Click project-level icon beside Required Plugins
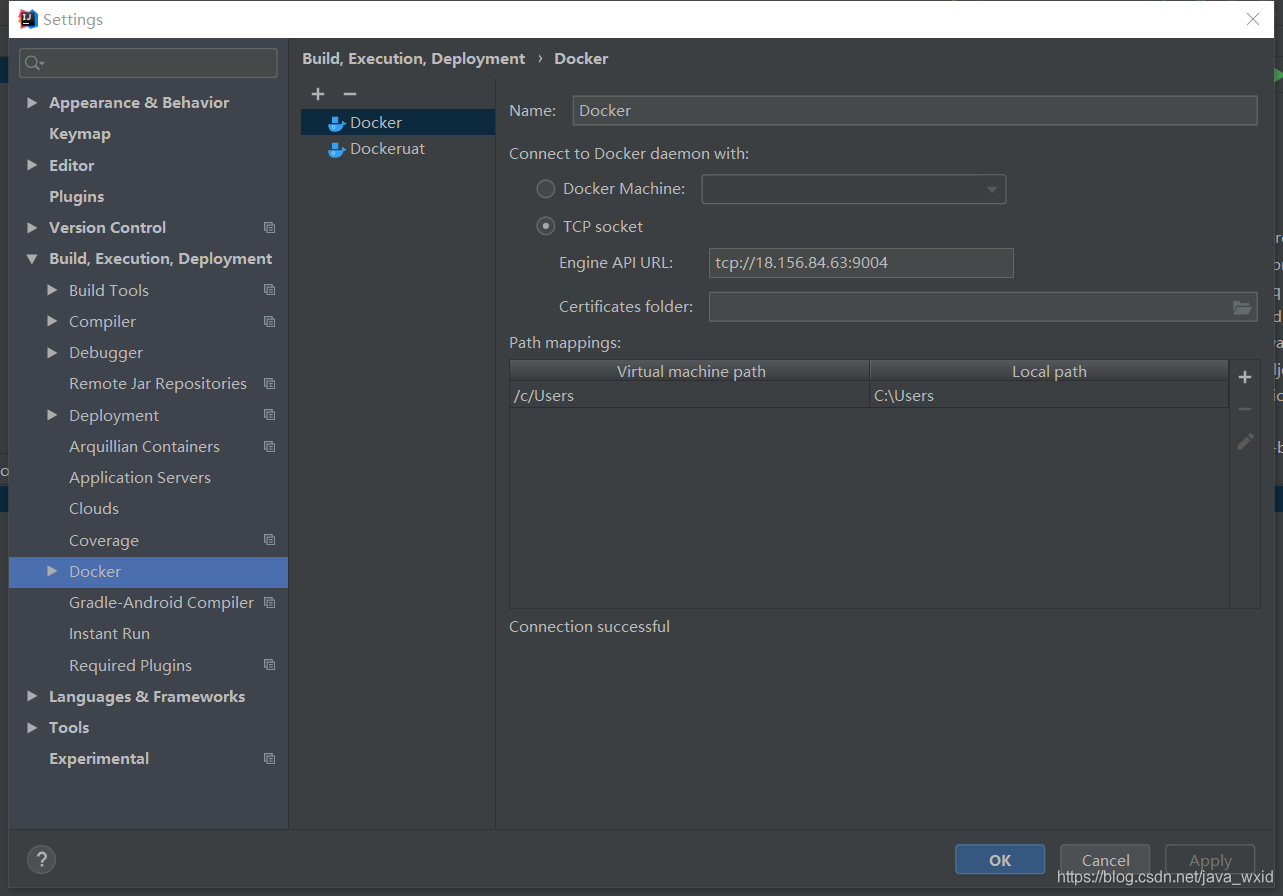The width and height of the screenshot is (1283, 896). (269, 665)
